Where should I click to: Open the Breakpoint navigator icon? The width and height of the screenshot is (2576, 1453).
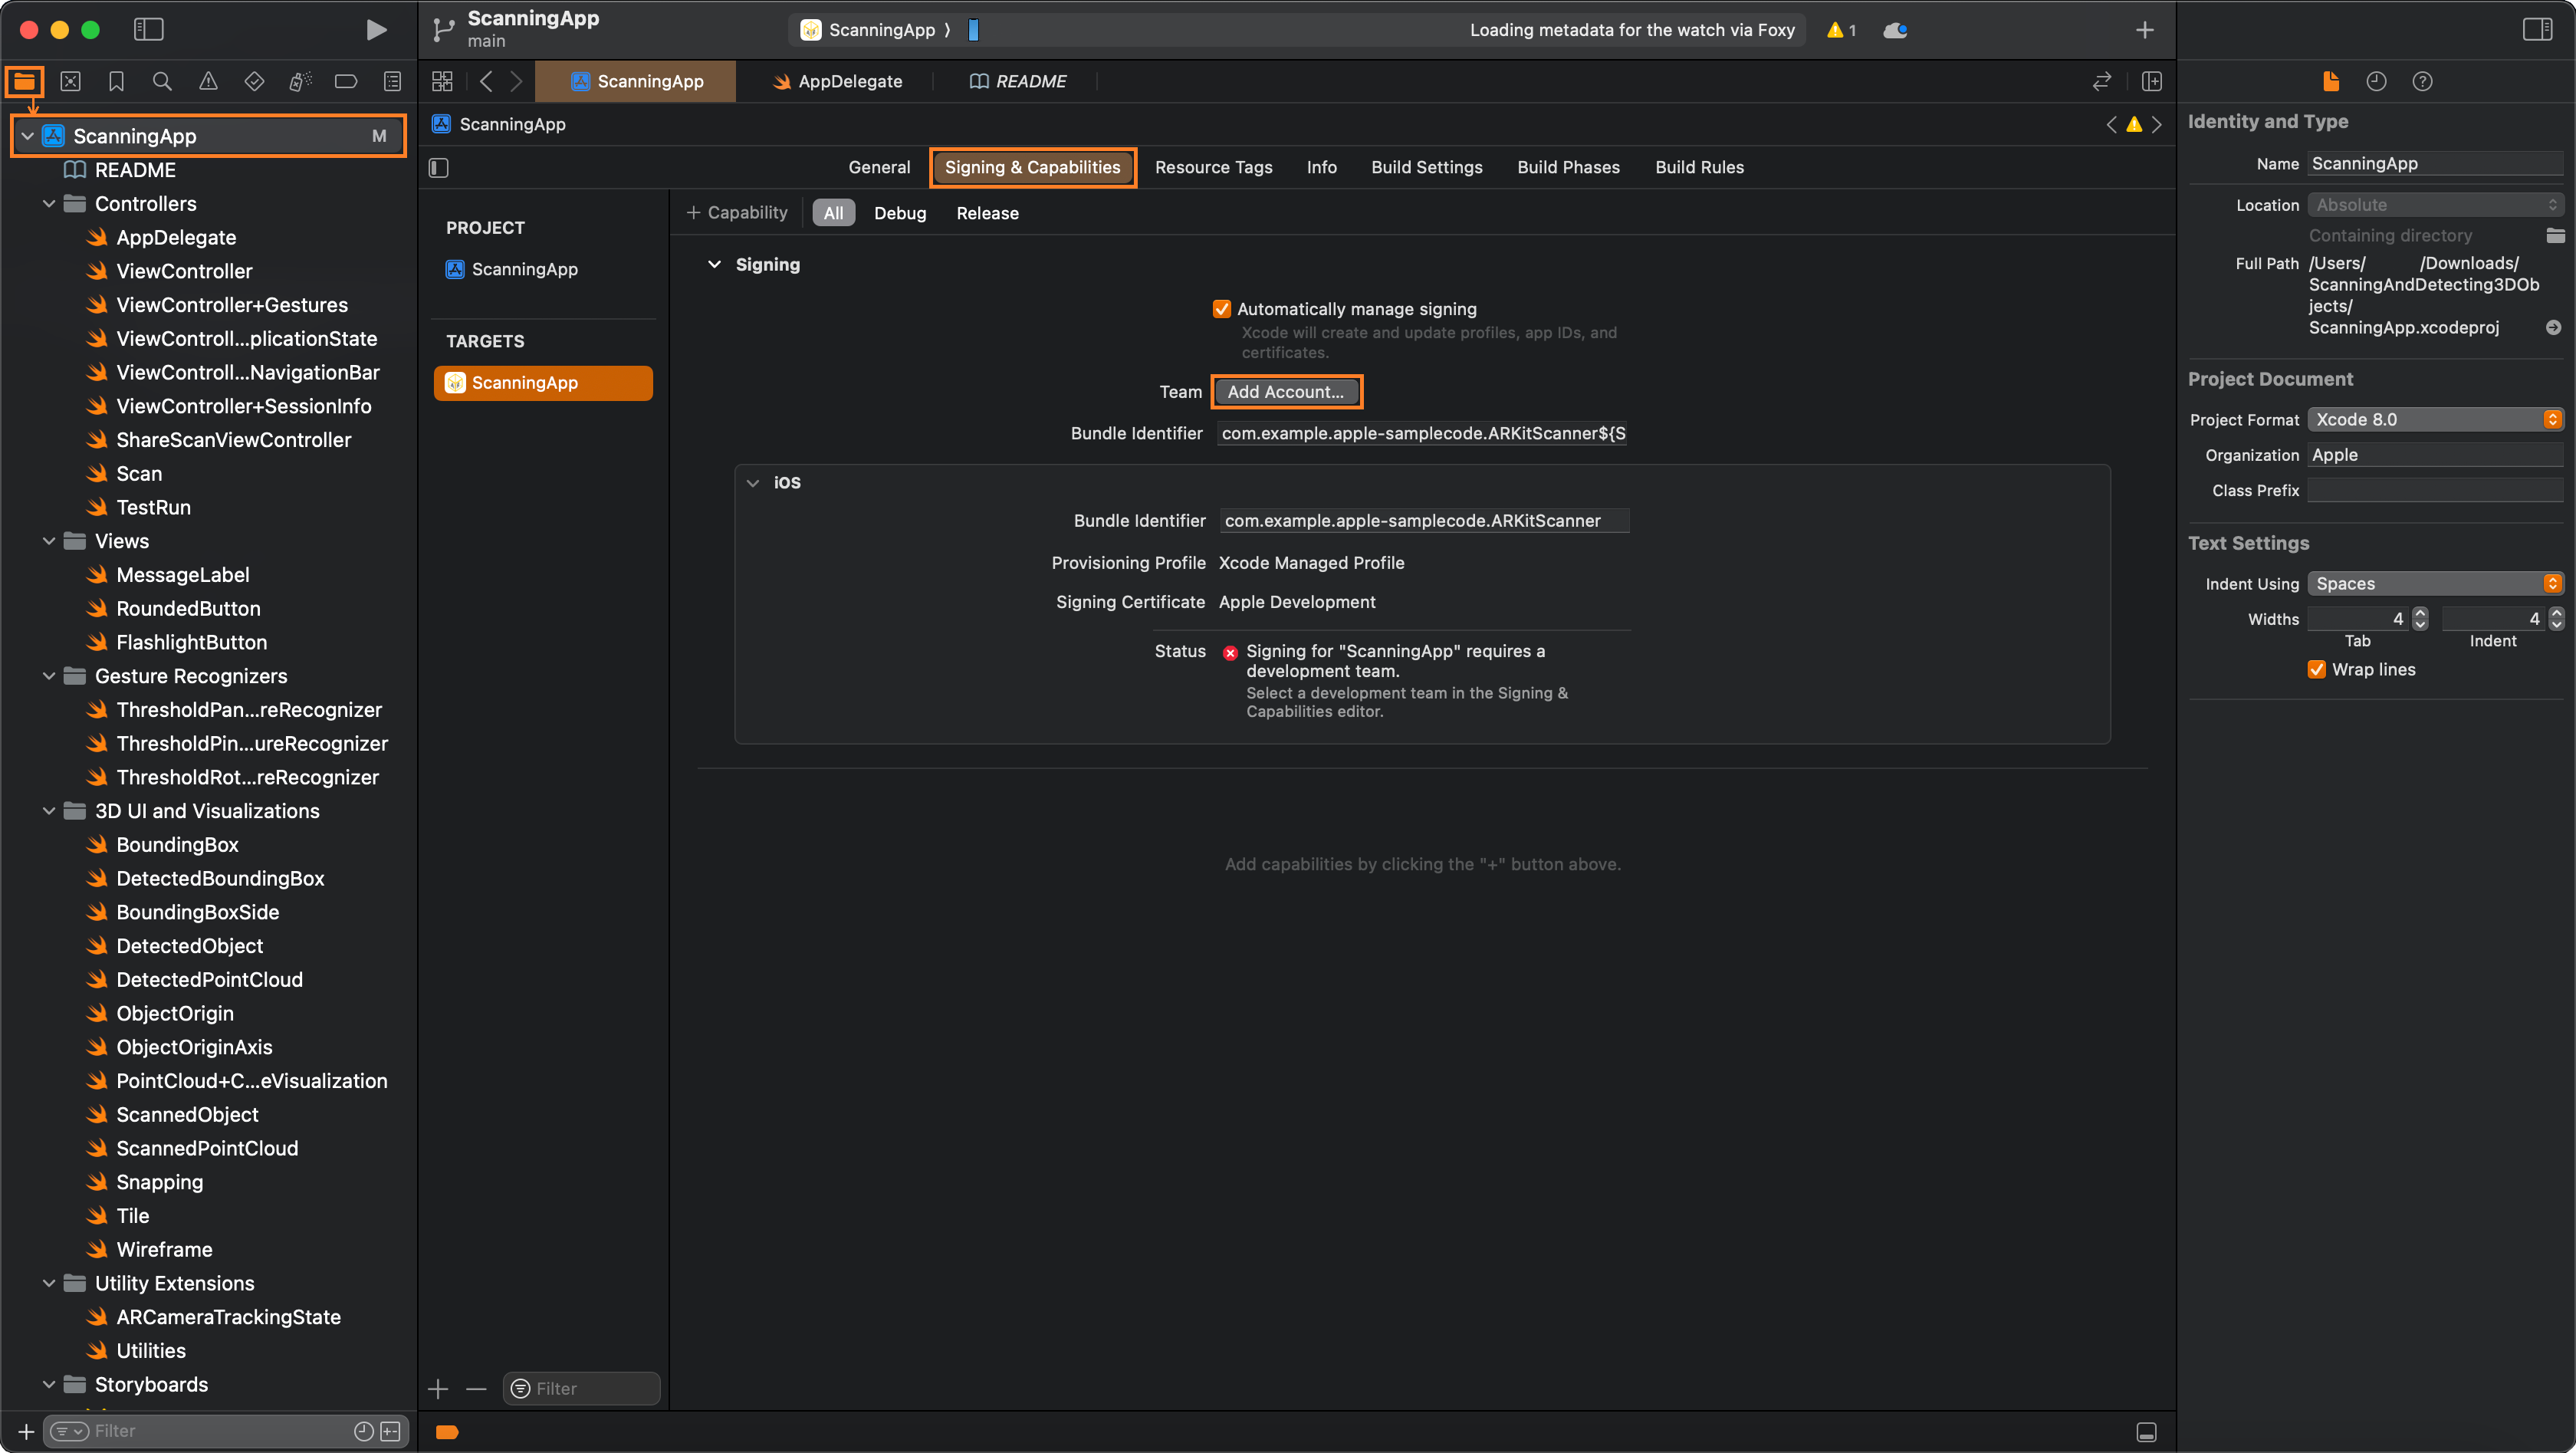tap(346, 81)
